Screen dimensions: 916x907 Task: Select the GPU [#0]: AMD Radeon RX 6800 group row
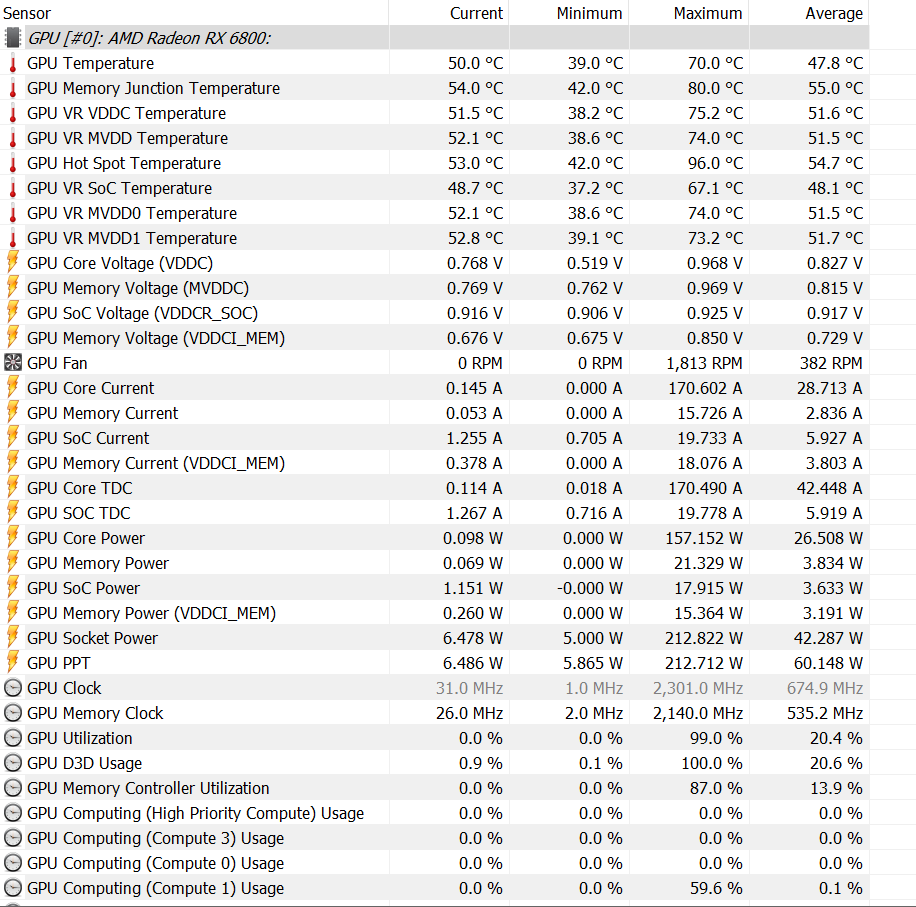coord(435,38)
